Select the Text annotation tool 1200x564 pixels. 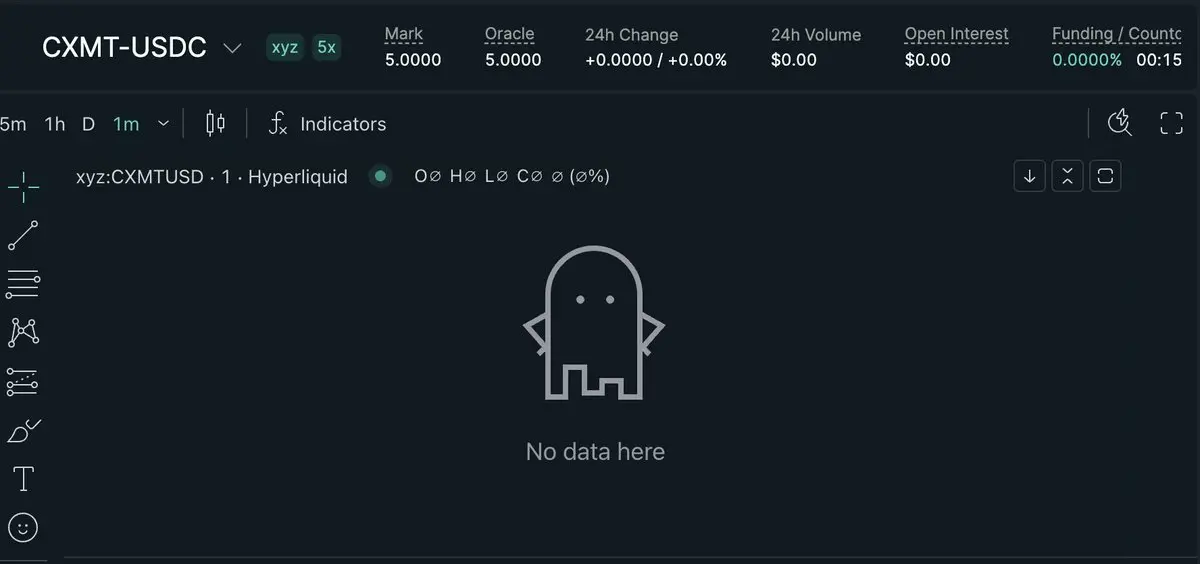(23, 479)
